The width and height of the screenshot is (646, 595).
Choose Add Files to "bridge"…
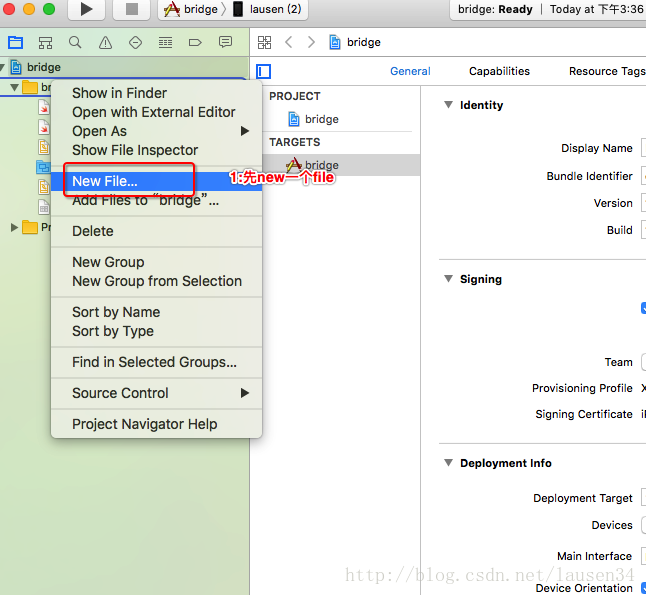[x=157, y=201]
